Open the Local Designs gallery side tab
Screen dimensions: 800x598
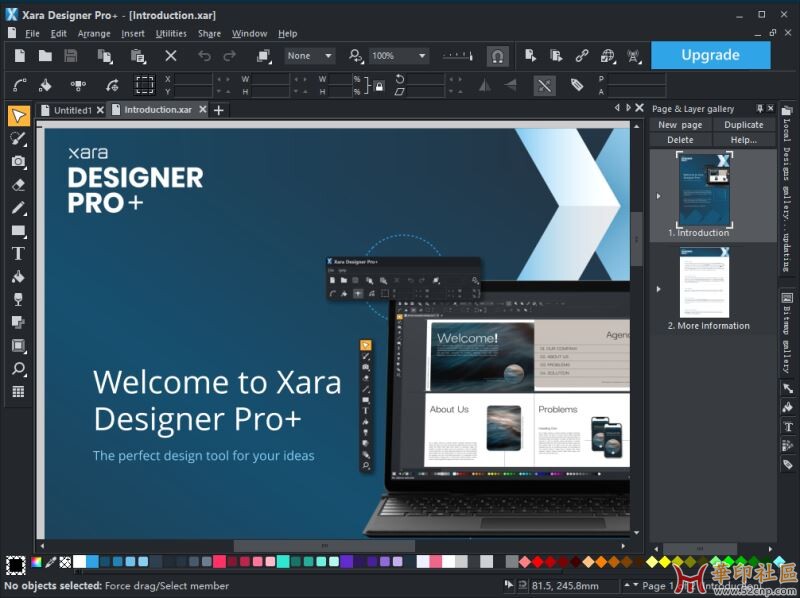point(787,188)
